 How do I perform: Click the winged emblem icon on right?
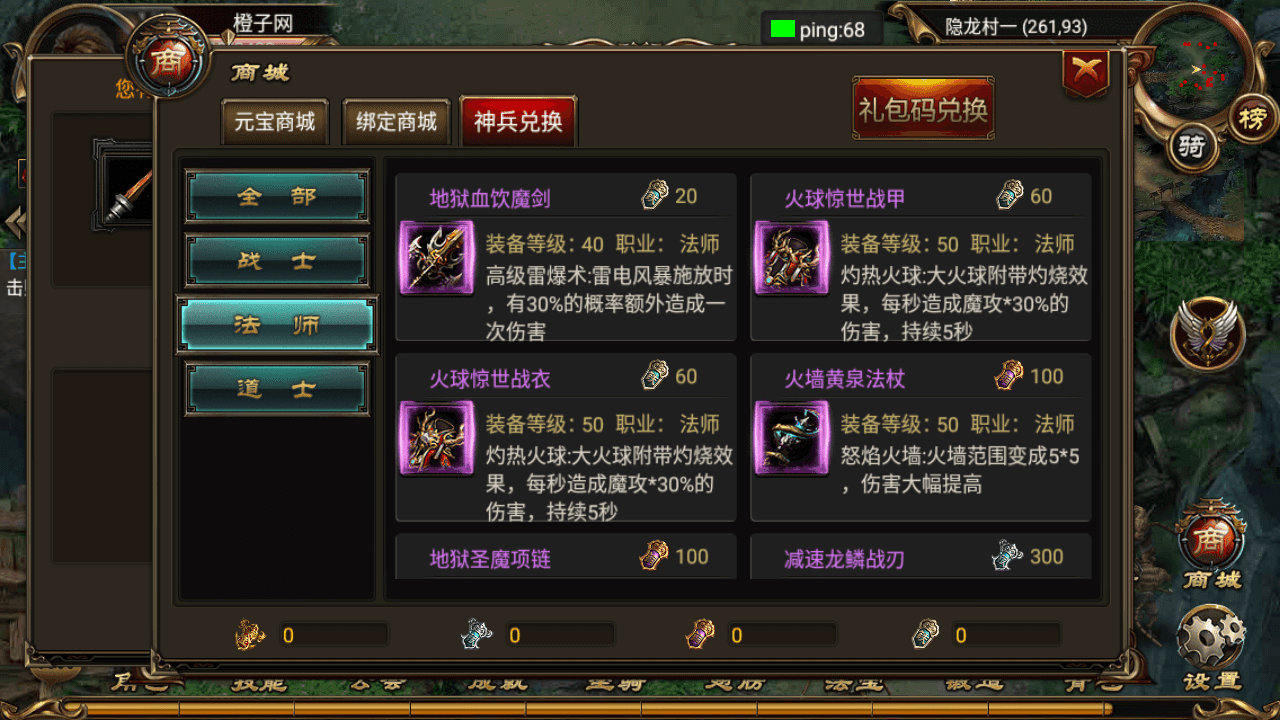pos(1208,334)
